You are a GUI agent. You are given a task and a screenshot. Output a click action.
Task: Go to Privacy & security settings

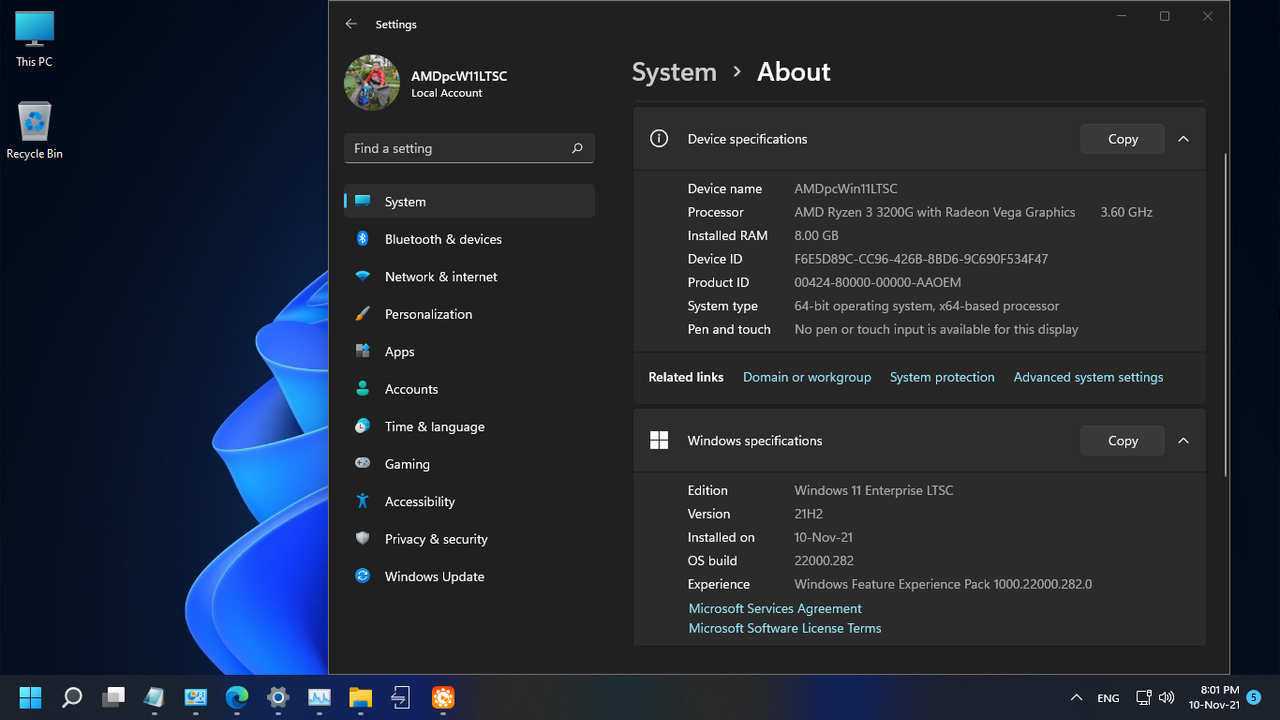436,539
